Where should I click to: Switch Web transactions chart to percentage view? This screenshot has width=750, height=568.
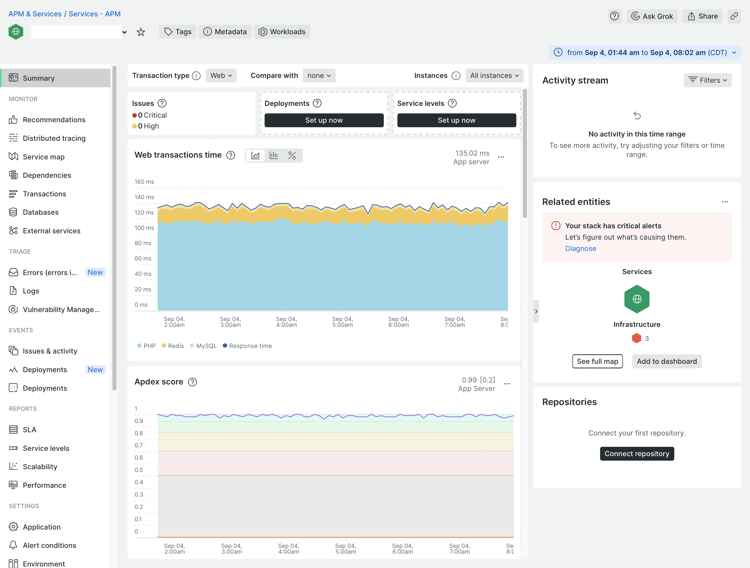[x=292, y=156]
